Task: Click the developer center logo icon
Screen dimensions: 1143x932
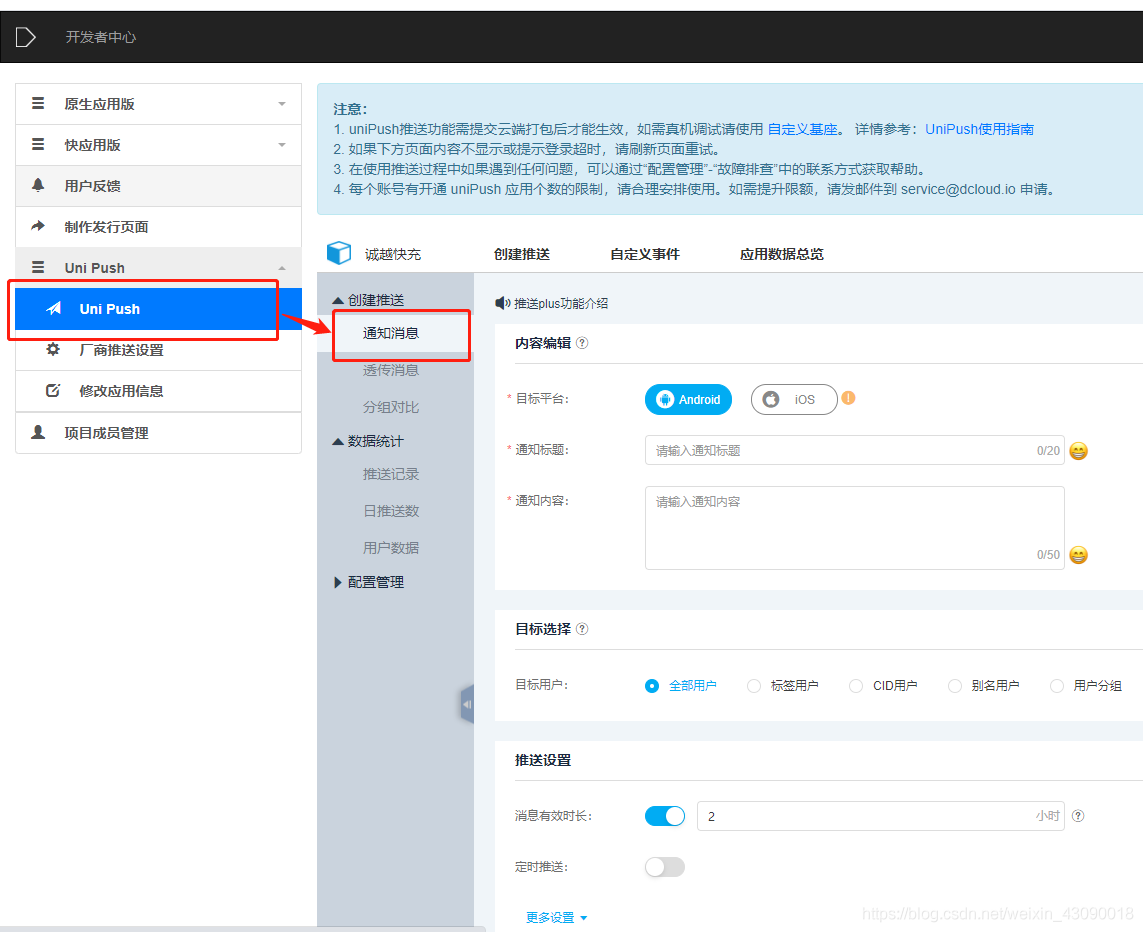Action: pyautogui.click(x=26, y=36)
